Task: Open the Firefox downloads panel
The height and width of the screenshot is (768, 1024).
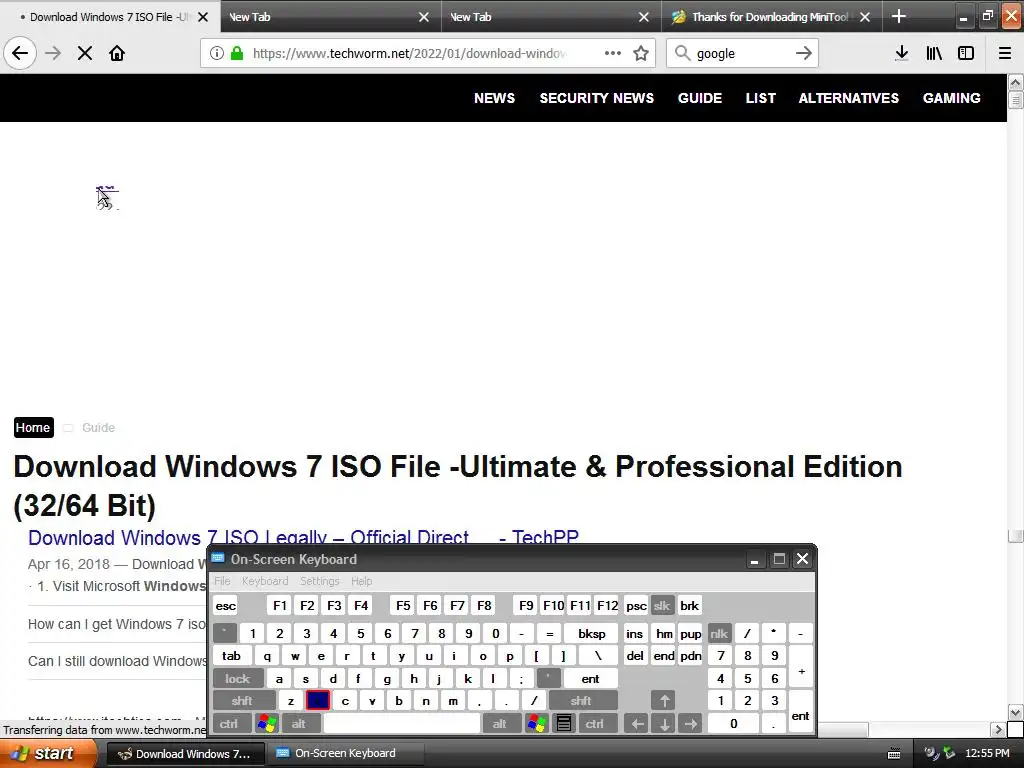Action: pyautogui.click(x=901, y=53)
